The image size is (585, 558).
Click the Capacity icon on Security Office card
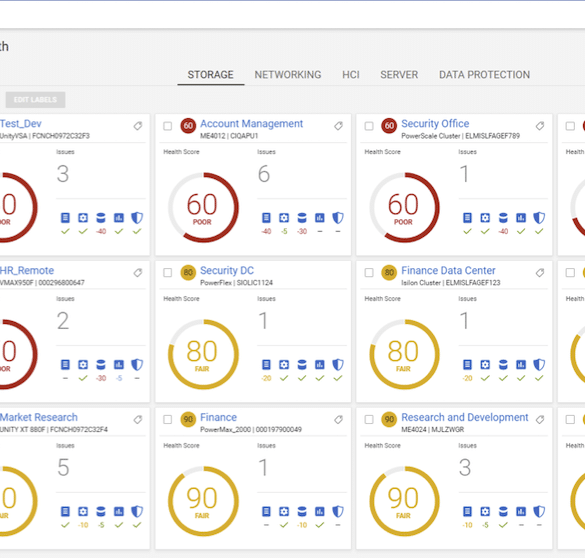[x=503, y=218]
